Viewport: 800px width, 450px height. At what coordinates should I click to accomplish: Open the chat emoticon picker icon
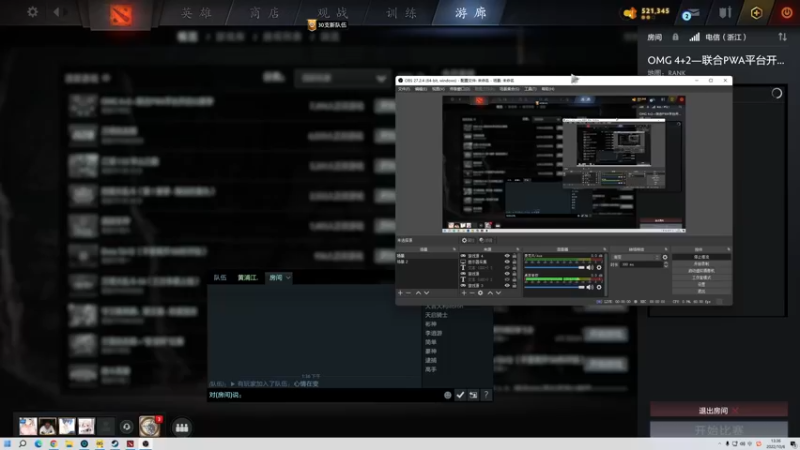tap(447, 395)
